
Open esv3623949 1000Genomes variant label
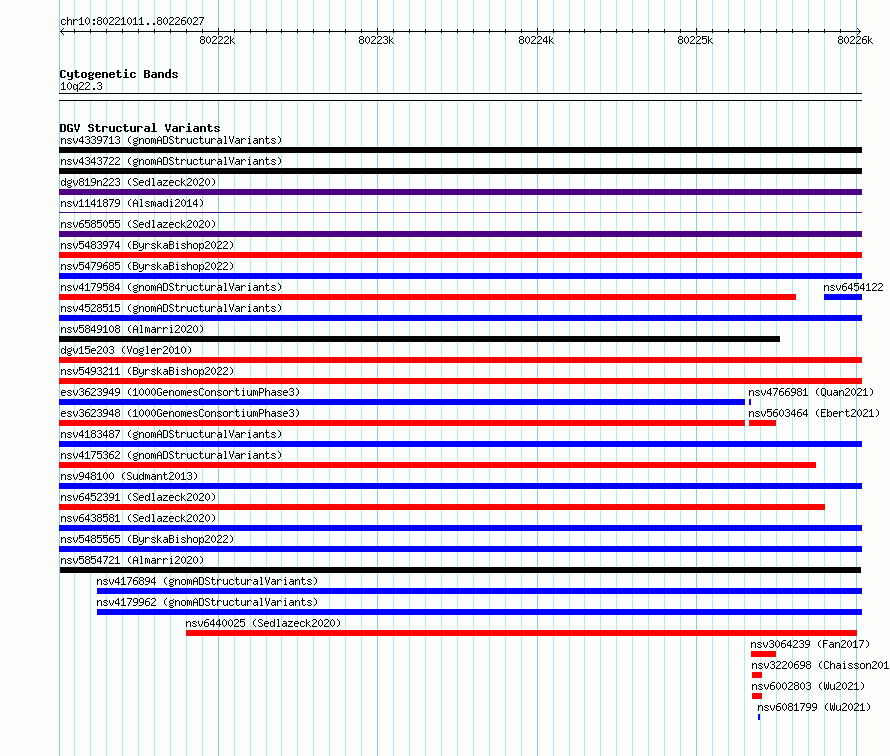click(180, 392)
